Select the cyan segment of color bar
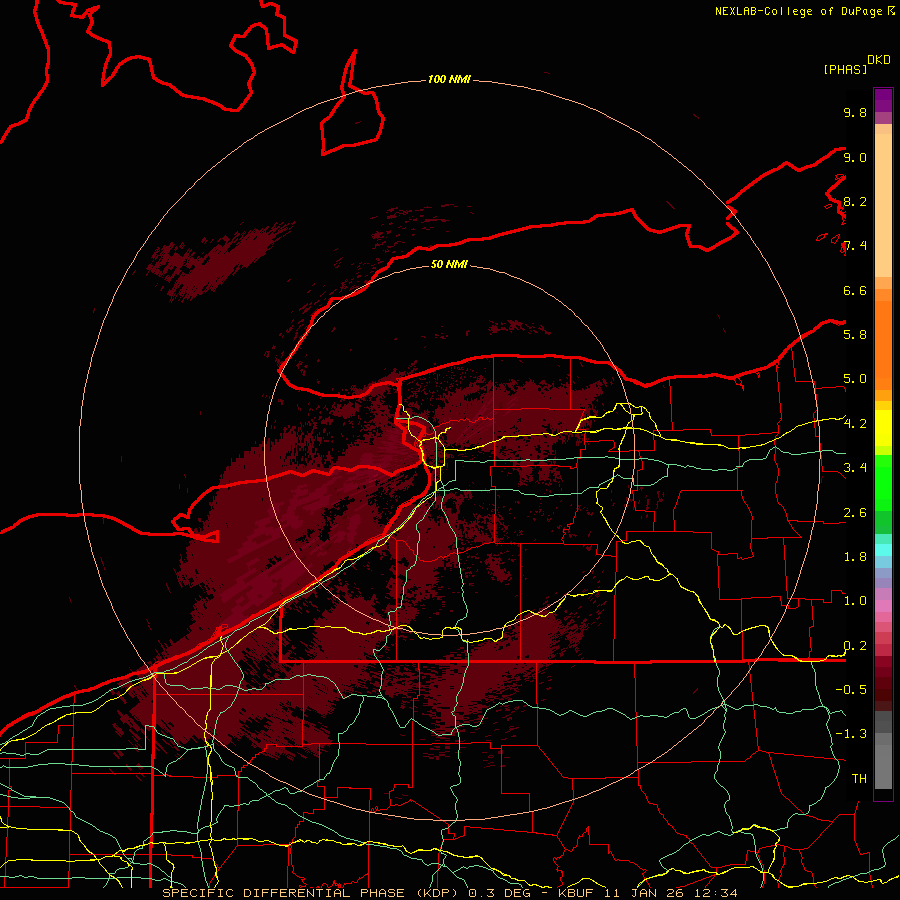 [883, 549]
